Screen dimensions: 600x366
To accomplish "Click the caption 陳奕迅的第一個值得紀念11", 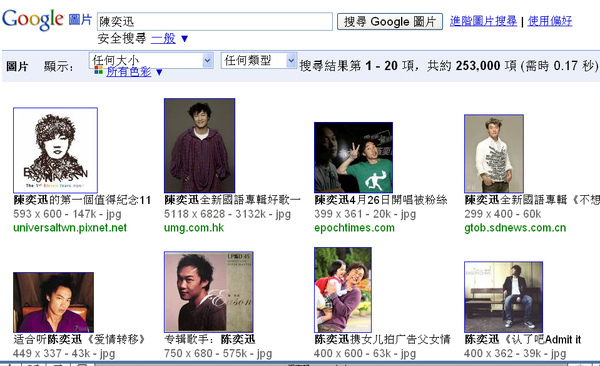I will 82,200.
